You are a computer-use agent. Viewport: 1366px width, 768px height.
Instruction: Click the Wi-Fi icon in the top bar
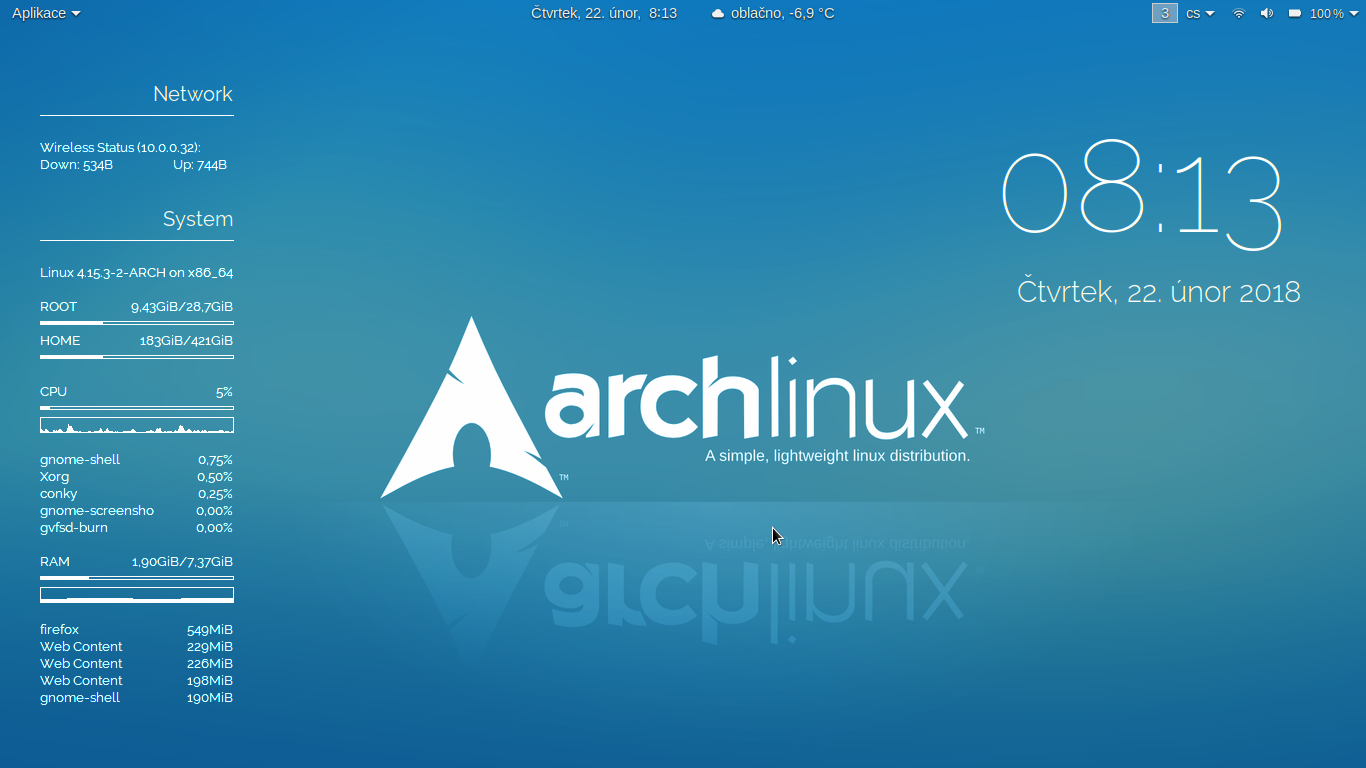1239,14
